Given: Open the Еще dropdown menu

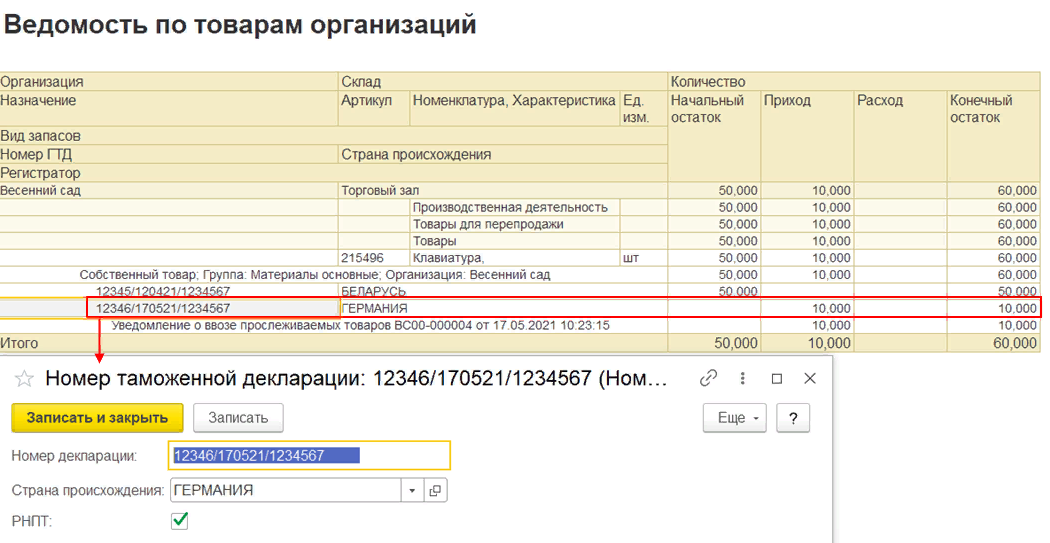Looking at the screenshot, I should coord(736,418).
